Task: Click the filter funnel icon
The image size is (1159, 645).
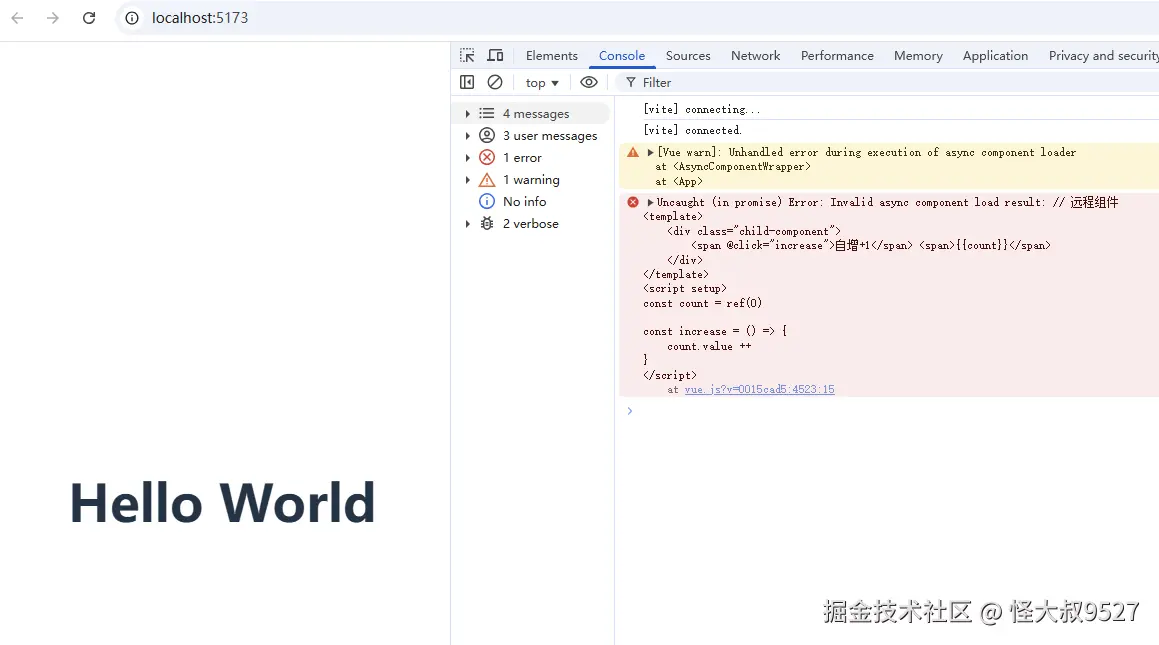Action: [x=631, y=83]
